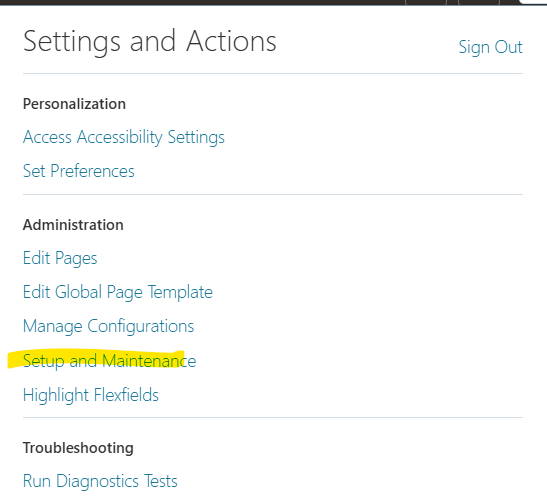Open Set Preferences
The height and width of the screenshot is (503, 547).
(79, 171)
